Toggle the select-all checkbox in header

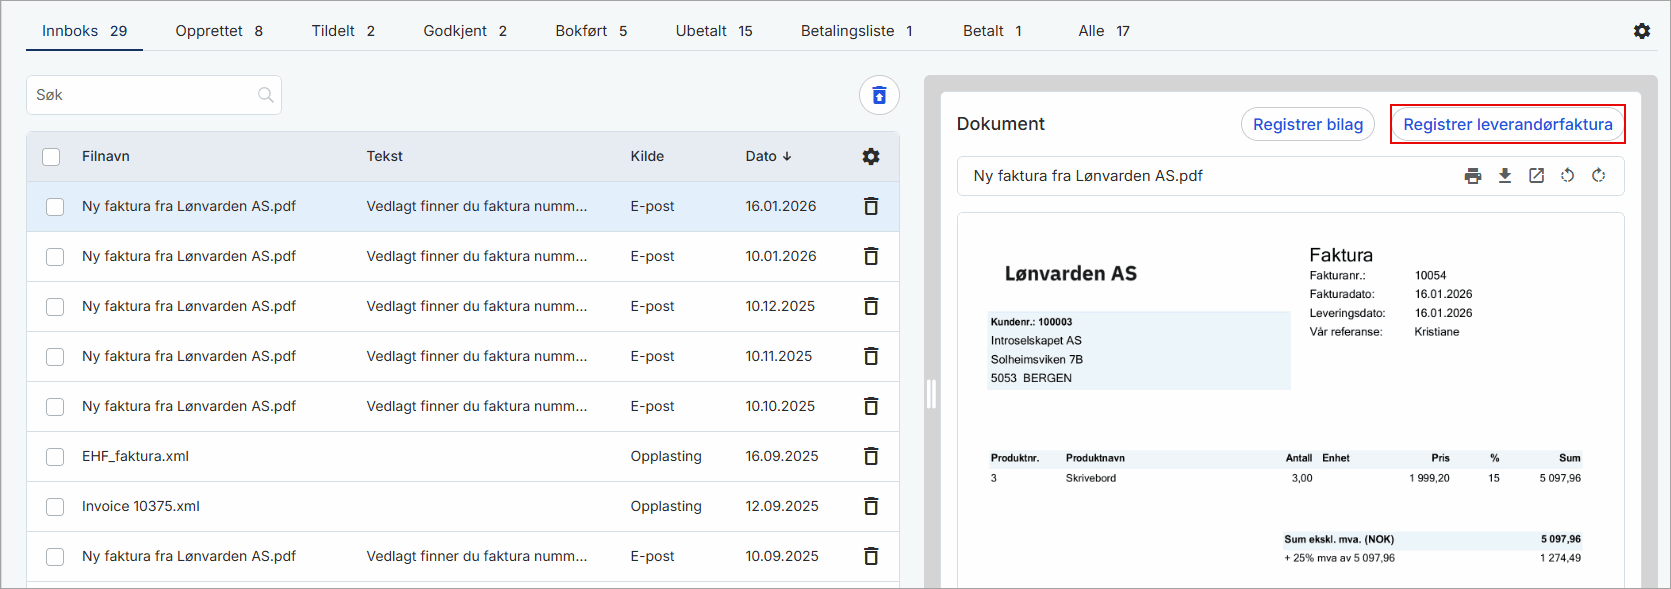51,157
